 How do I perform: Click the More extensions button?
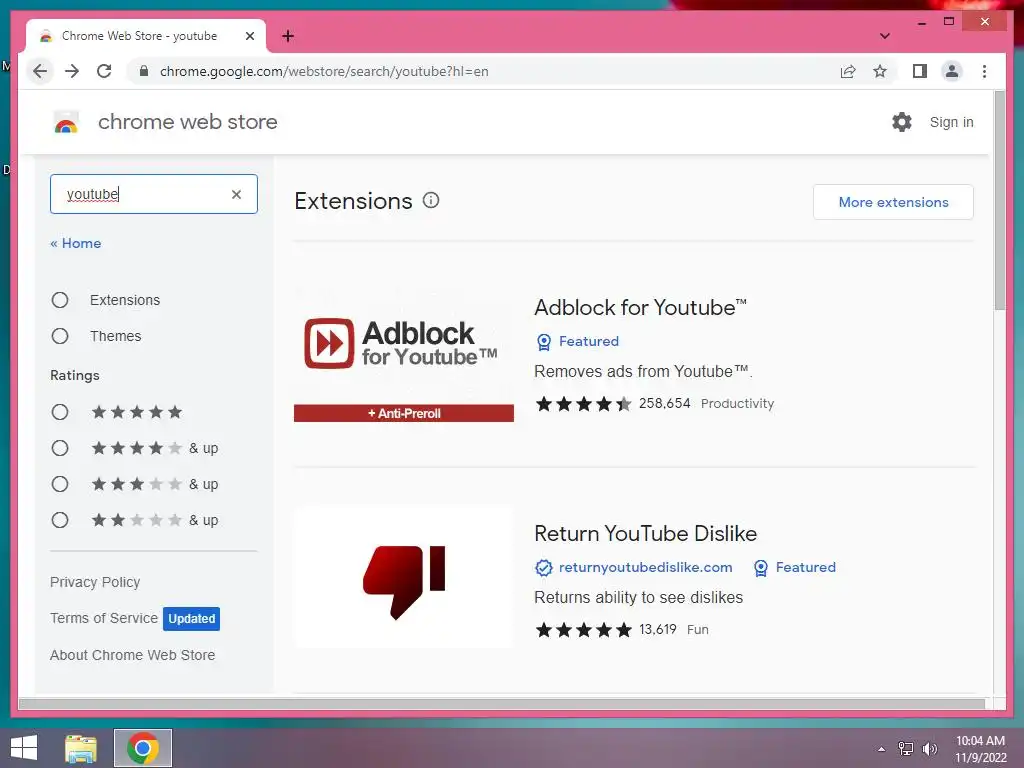tap(893, 202)
